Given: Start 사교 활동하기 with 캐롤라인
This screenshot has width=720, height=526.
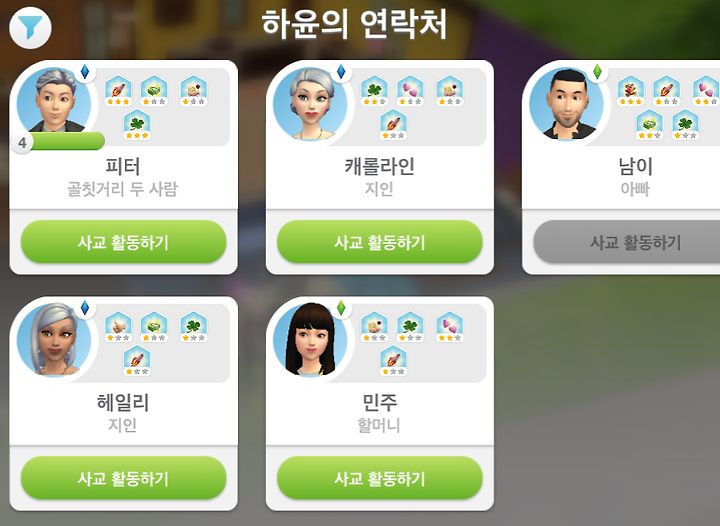Looking at the screenshot, I should tap(380, 242).
